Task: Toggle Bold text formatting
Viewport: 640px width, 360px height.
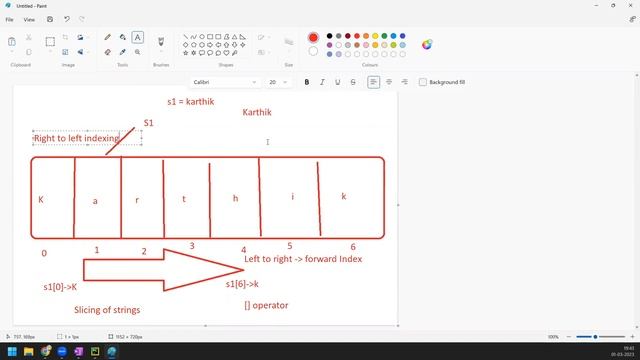Action: pos(307,82)
